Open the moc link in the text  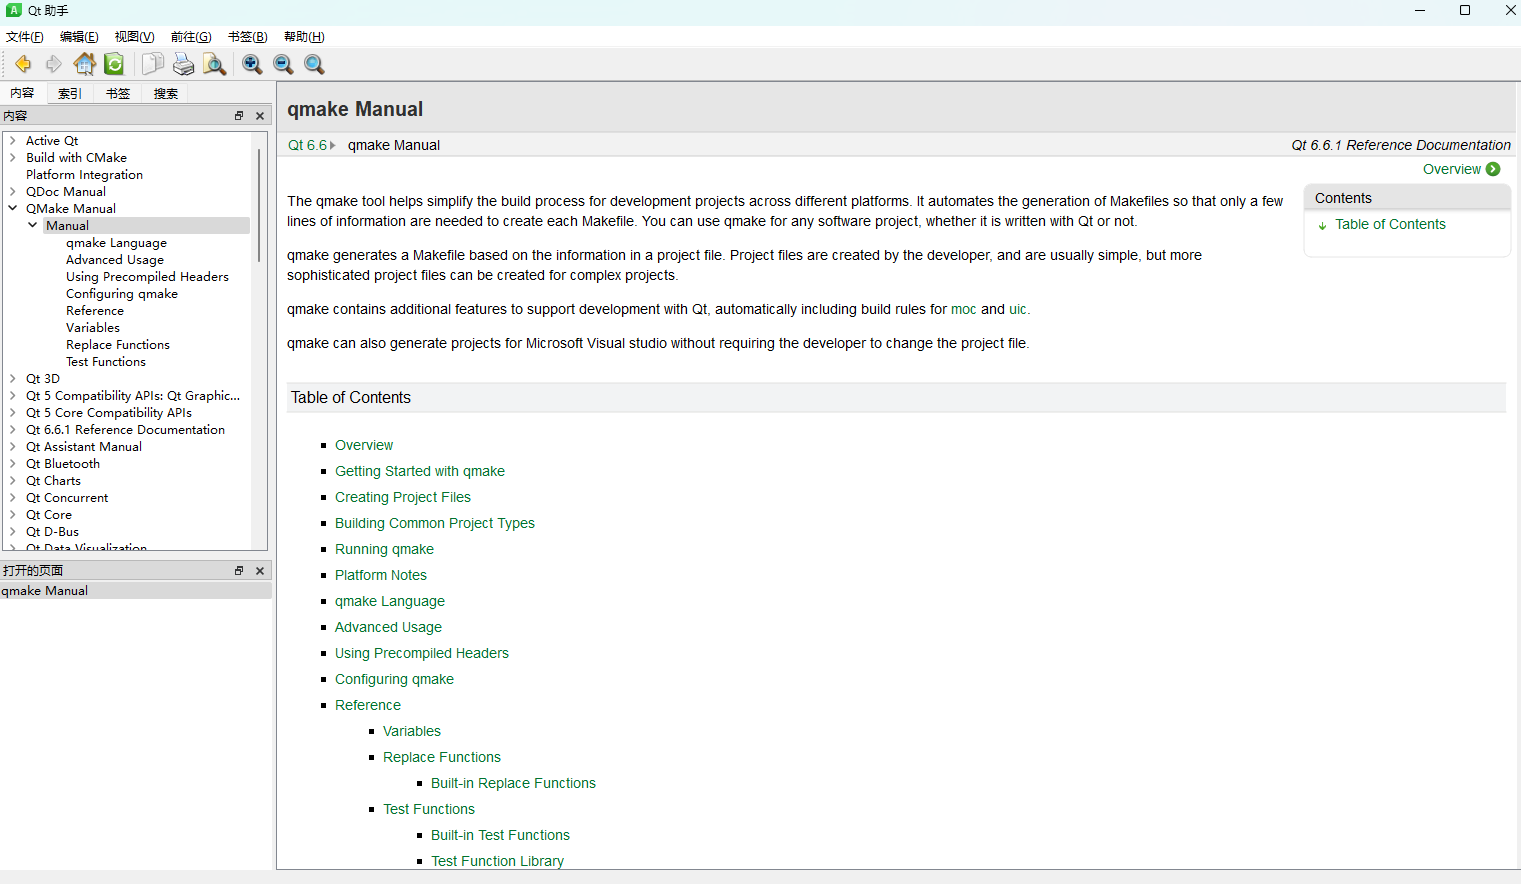963,309
